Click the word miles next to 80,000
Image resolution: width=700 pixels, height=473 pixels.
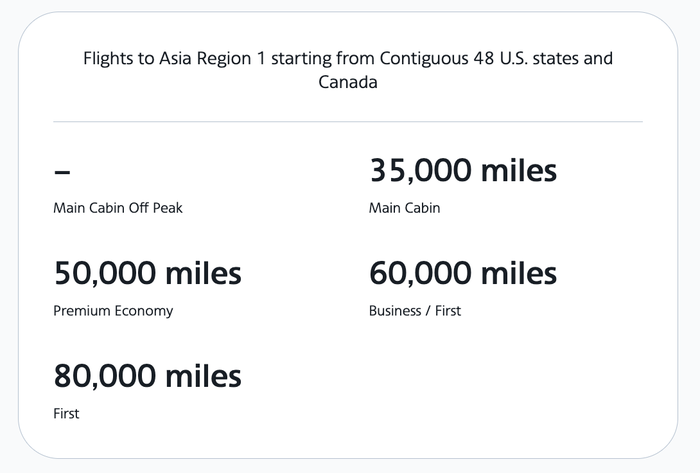pyautogui.click(x=203, y=376)
